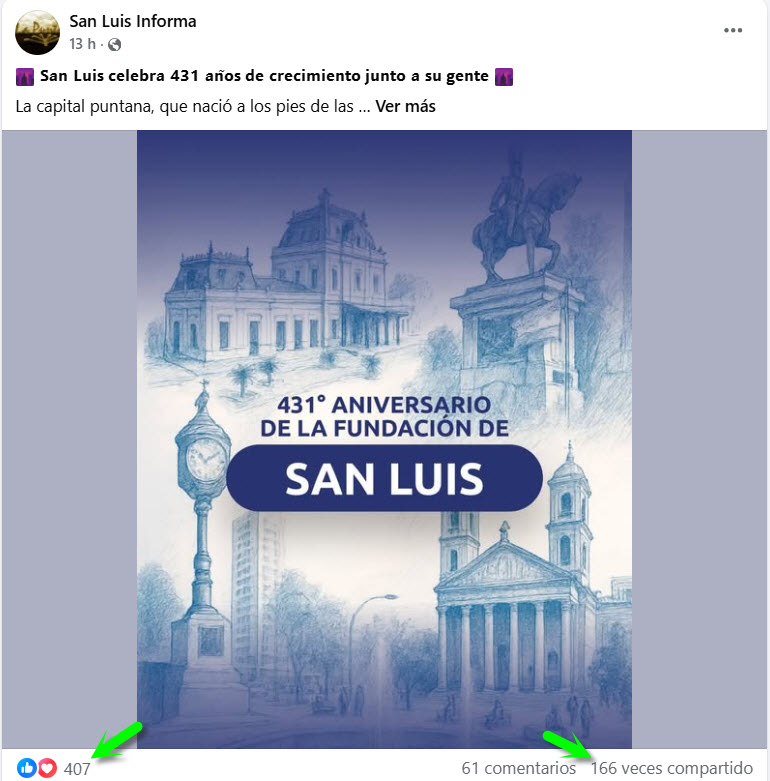
Task: Click the purple emoji after the headline
Action: (504, 77)
